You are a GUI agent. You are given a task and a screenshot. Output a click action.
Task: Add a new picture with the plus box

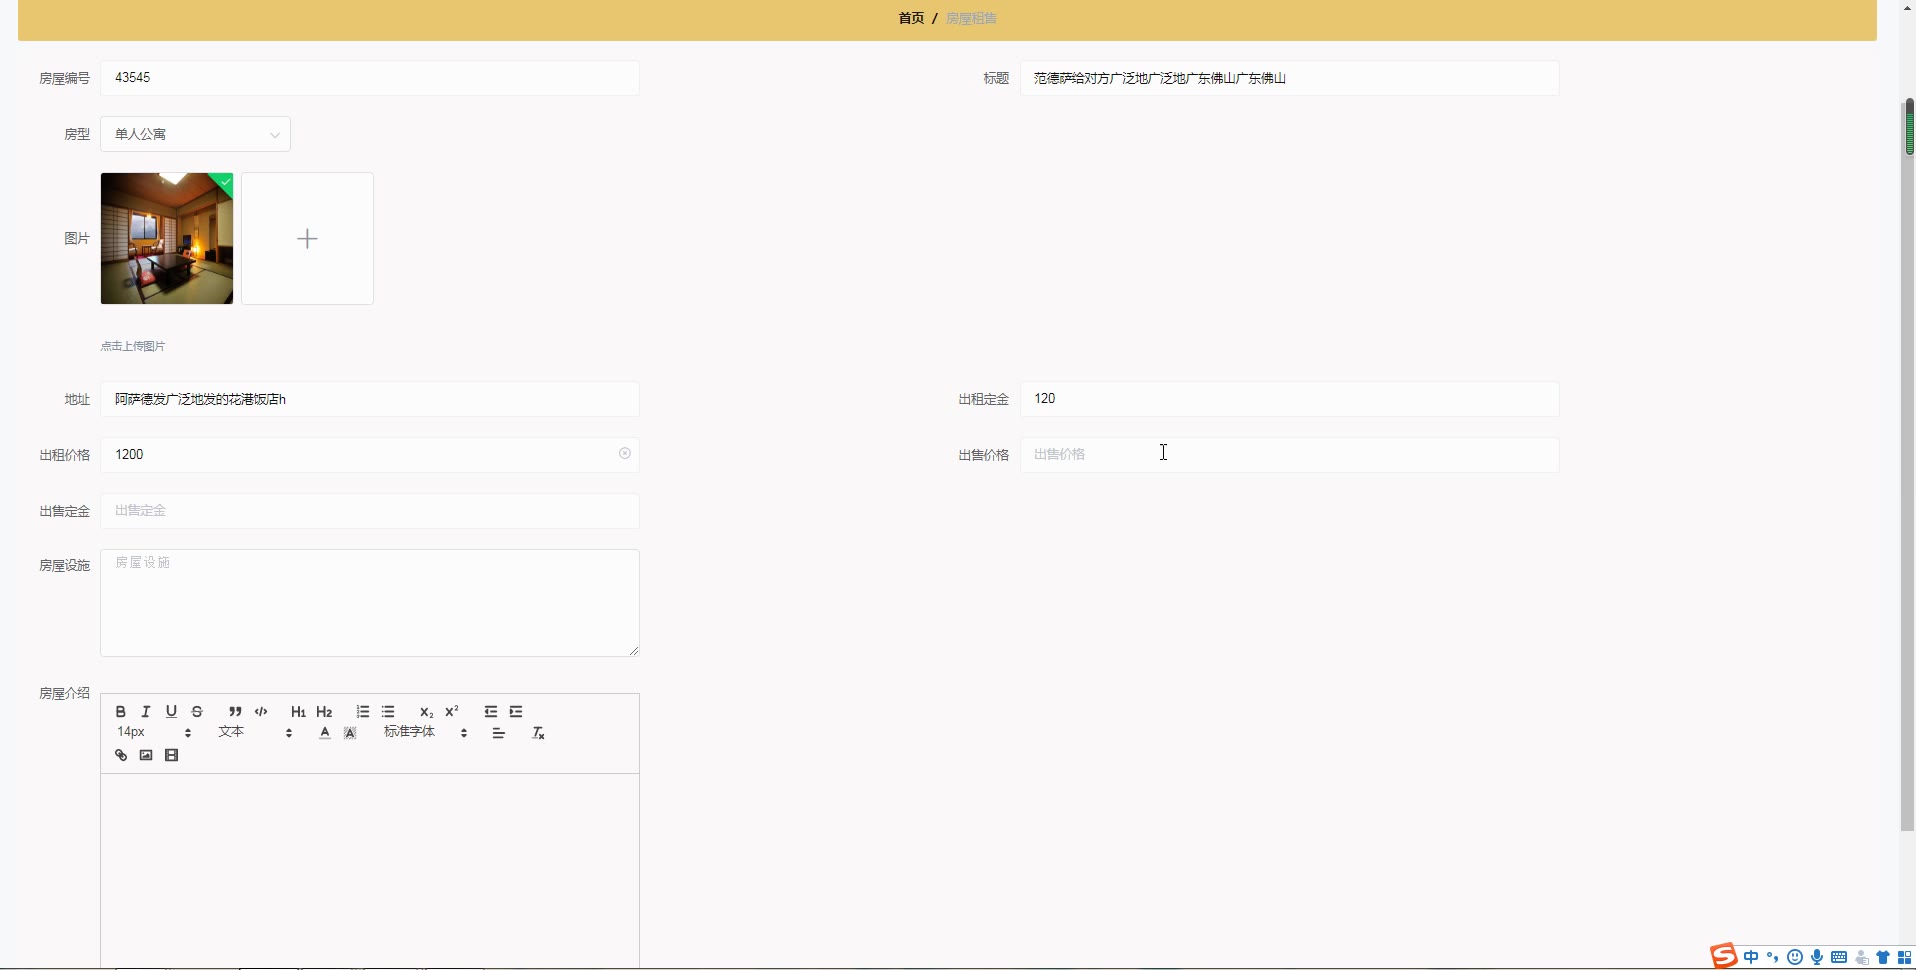307,238
